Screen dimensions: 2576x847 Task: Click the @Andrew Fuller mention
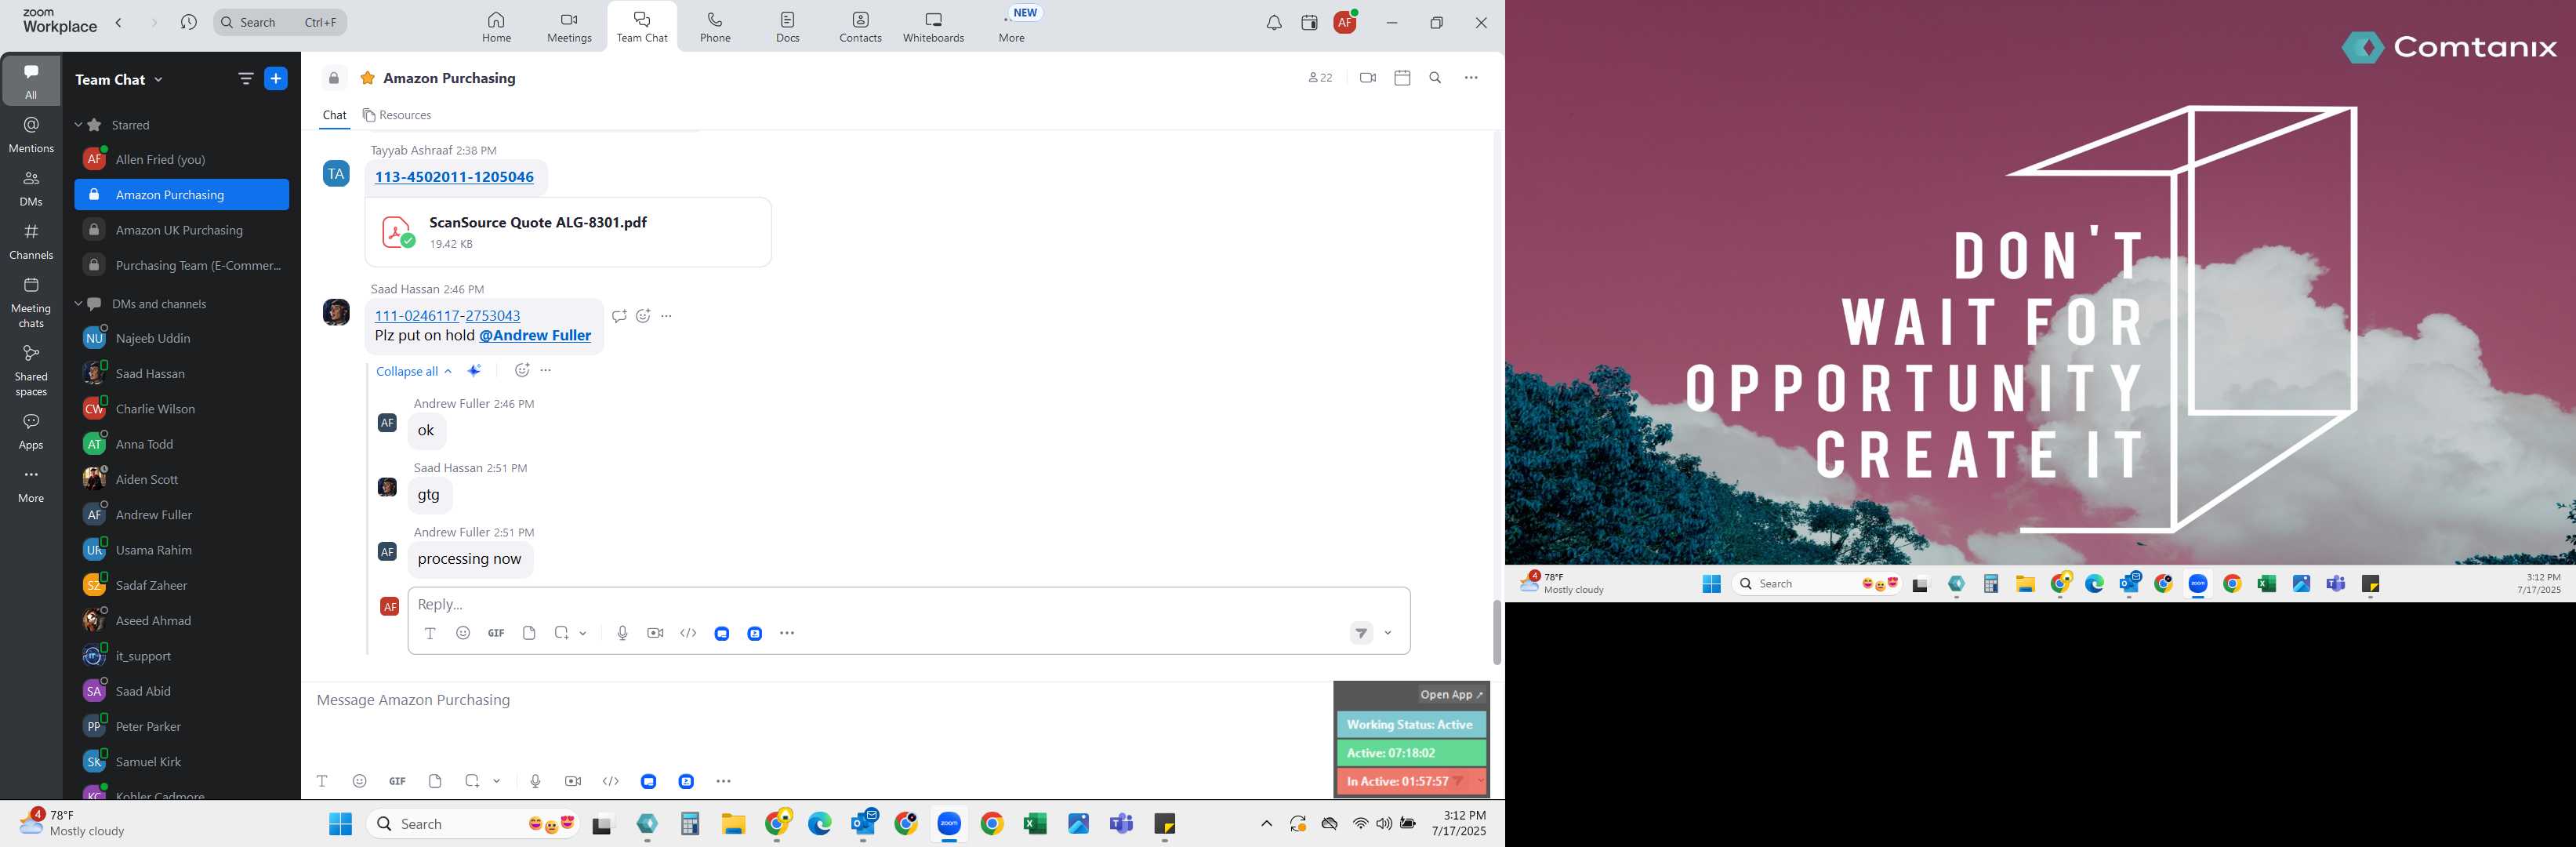point(535,335)
